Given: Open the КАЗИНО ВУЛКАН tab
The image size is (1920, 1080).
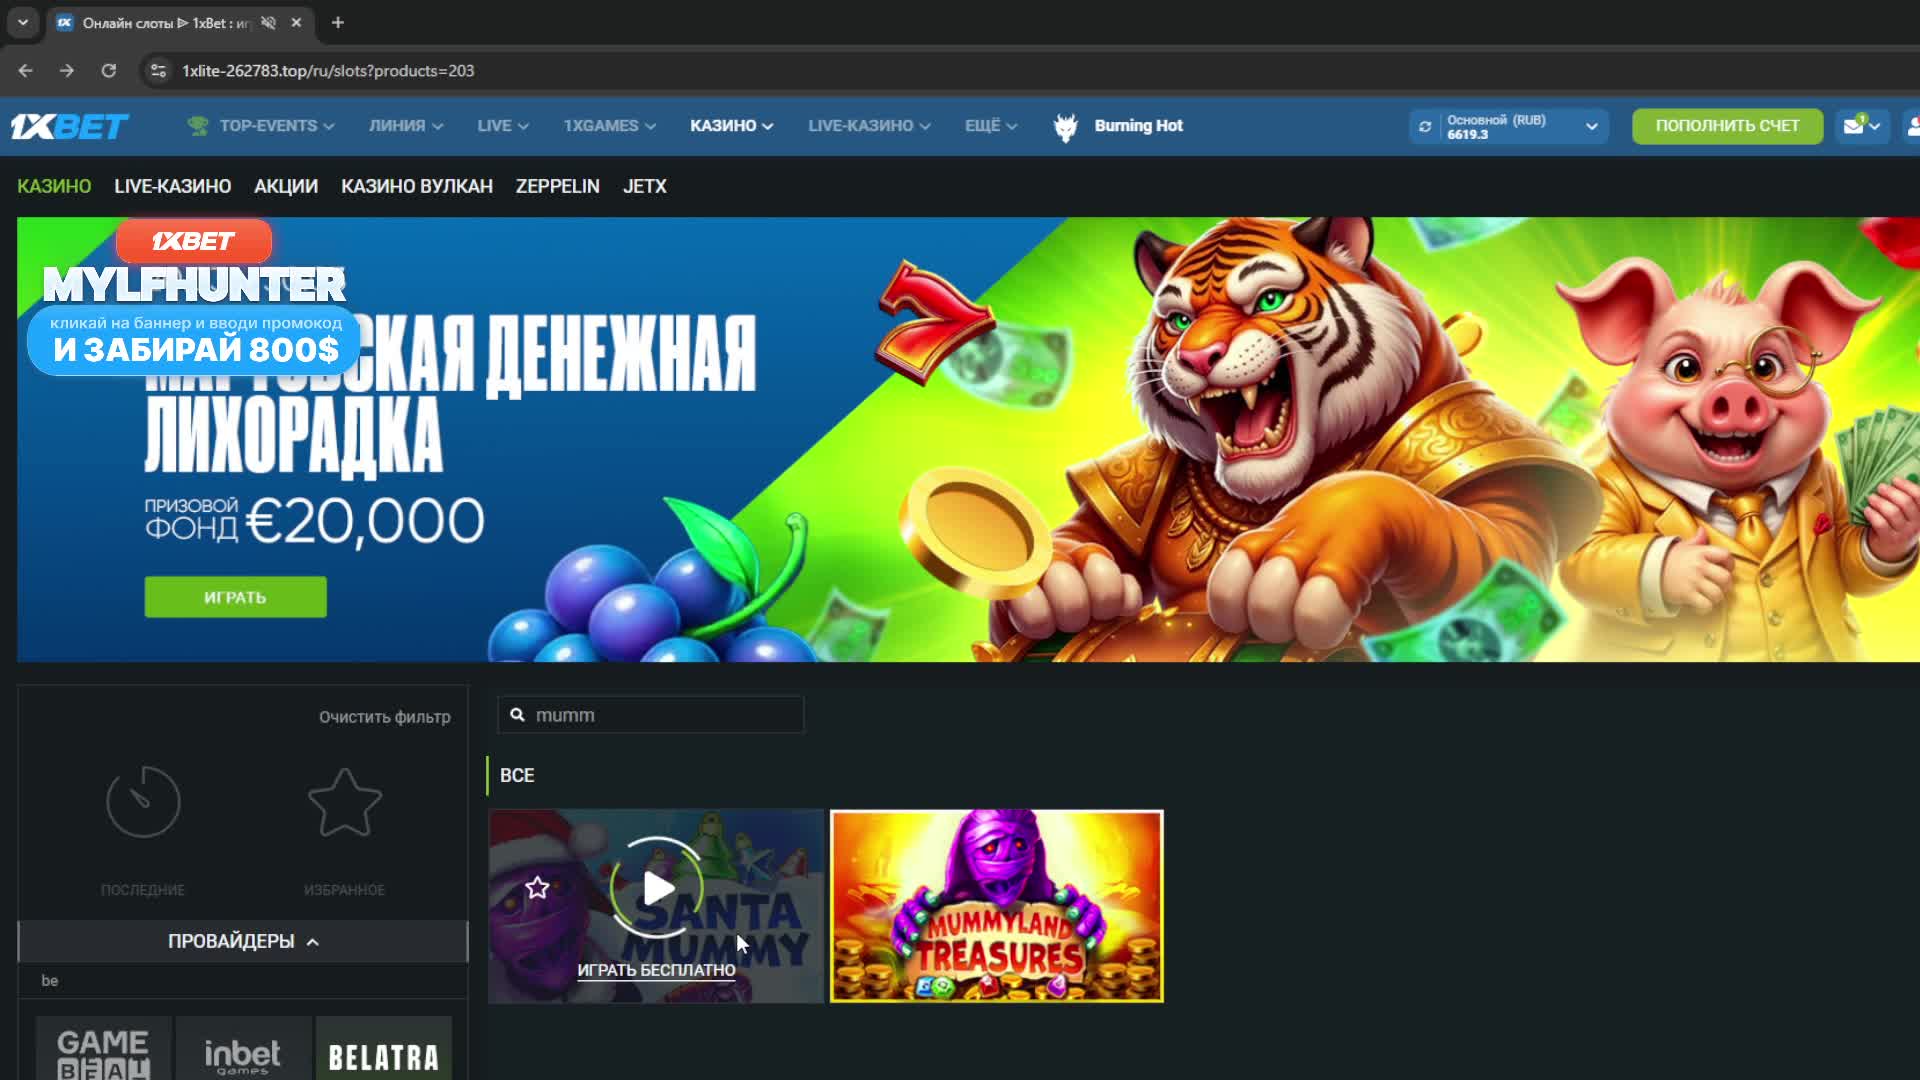Looking at the screenshot, I should tap(417, 187).
